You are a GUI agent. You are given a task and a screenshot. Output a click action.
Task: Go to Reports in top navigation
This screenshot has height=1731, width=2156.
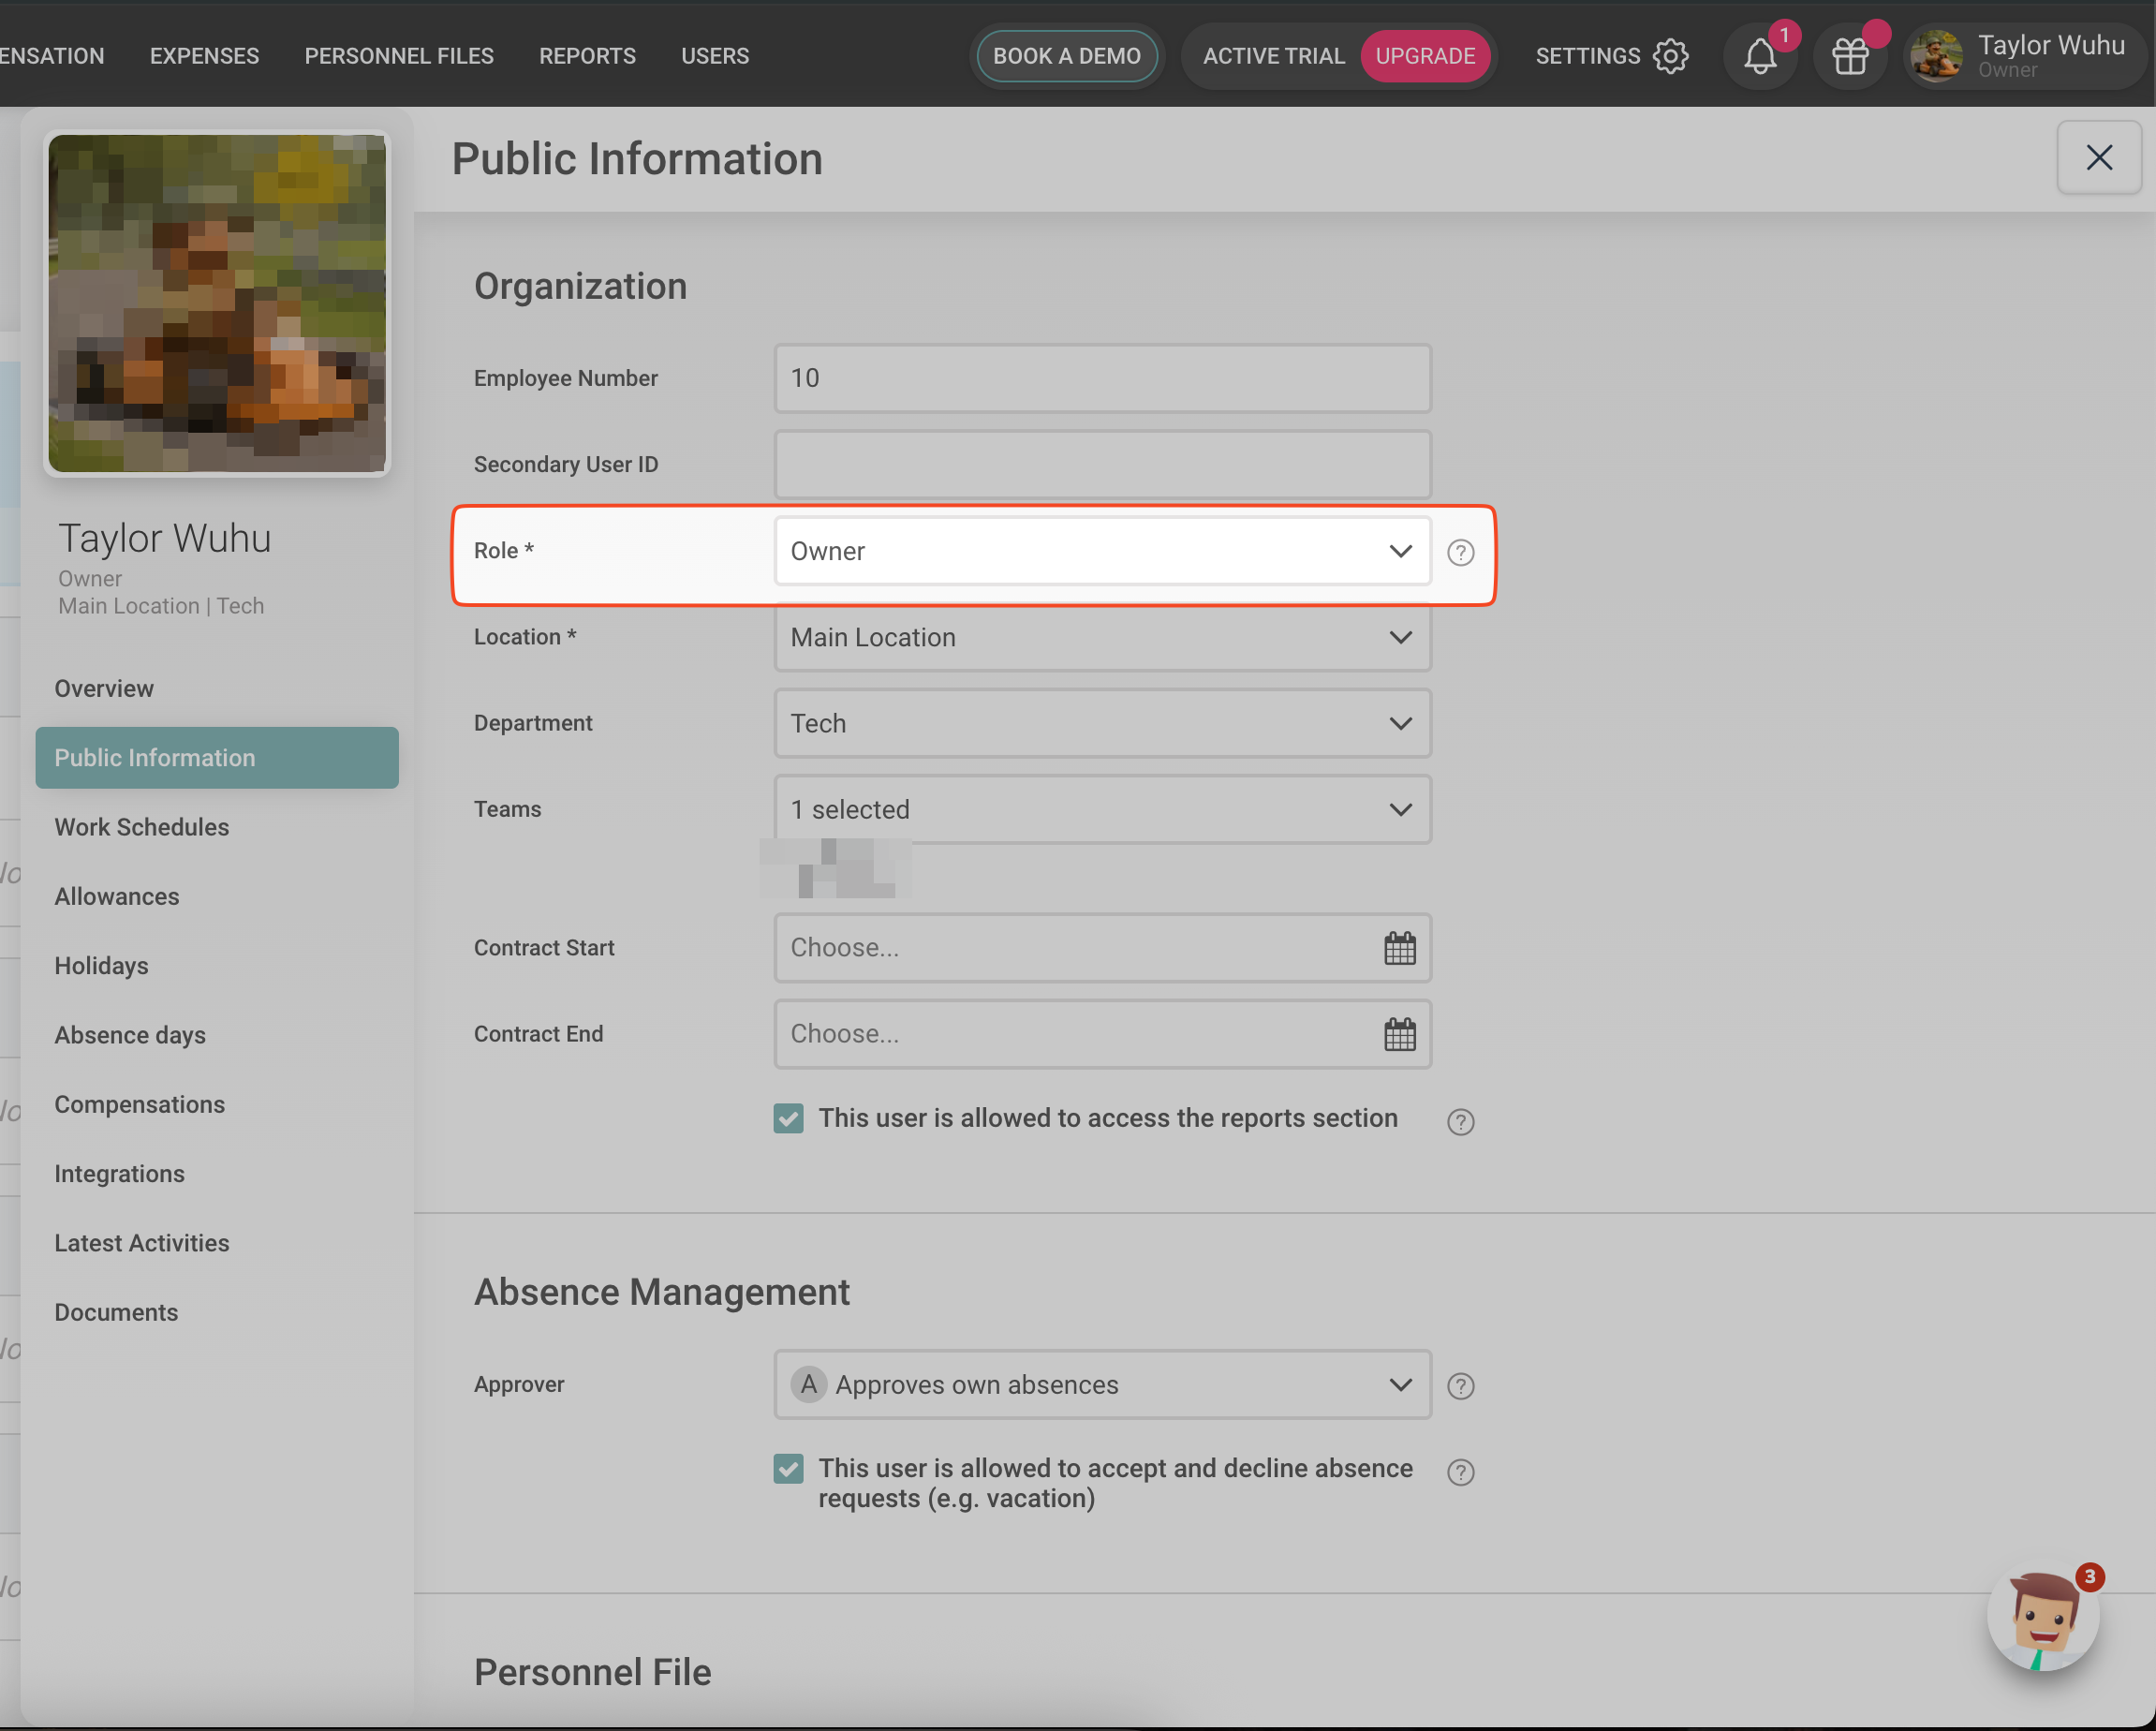[587, 56]
